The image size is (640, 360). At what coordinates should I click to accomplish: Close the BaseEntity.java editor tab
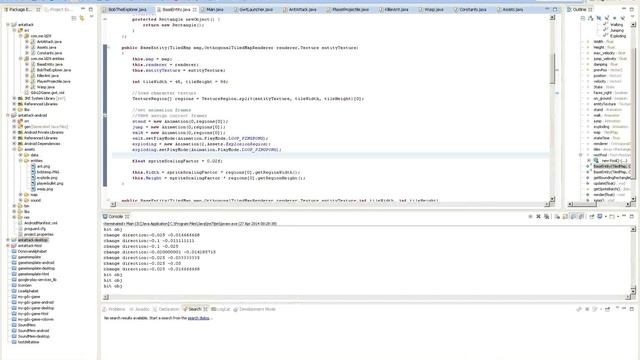coord(195,9)
